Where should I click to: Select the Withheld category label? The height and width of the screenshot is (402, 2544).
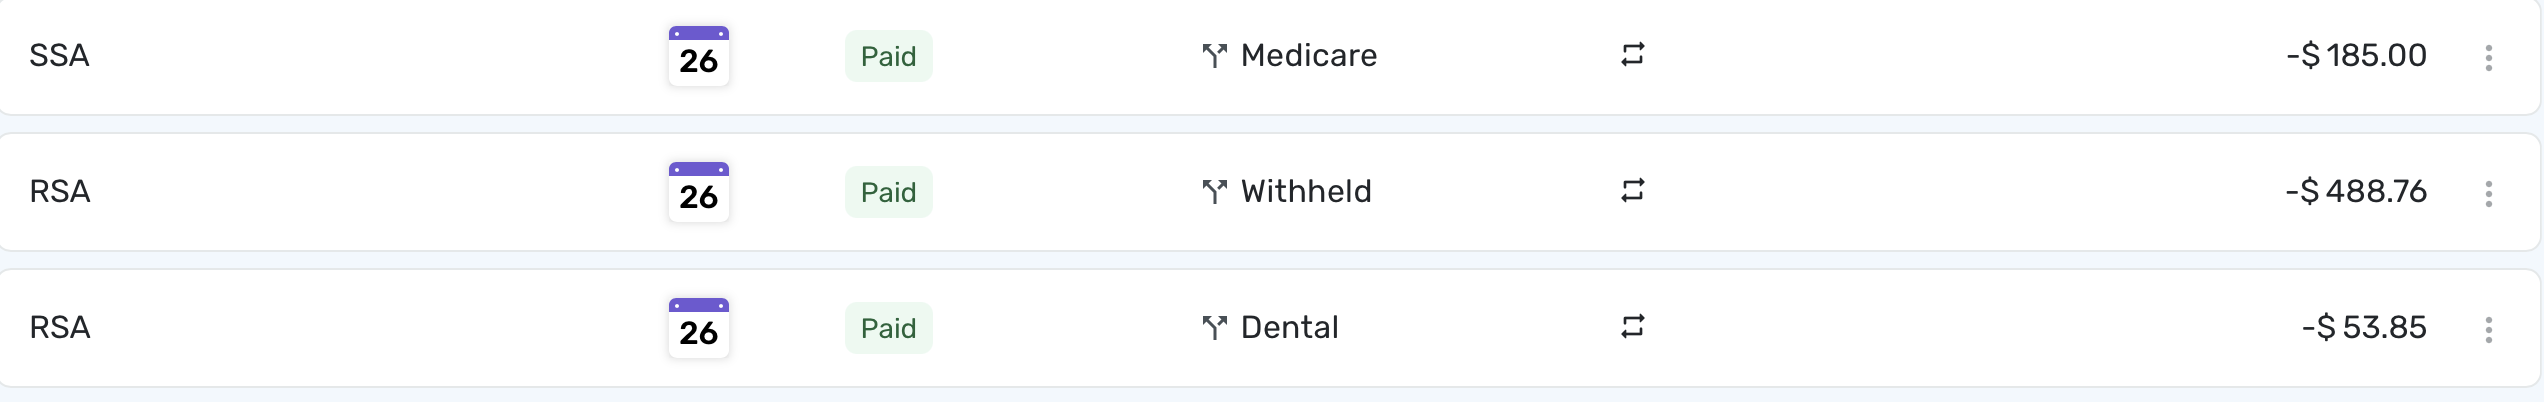1306,192
